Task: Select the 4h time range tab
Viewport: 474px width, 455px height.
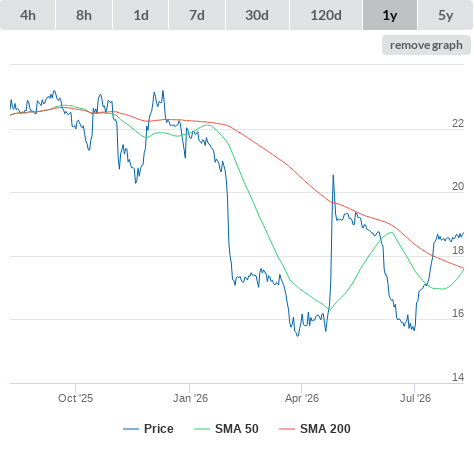Action: coord(28,15)
